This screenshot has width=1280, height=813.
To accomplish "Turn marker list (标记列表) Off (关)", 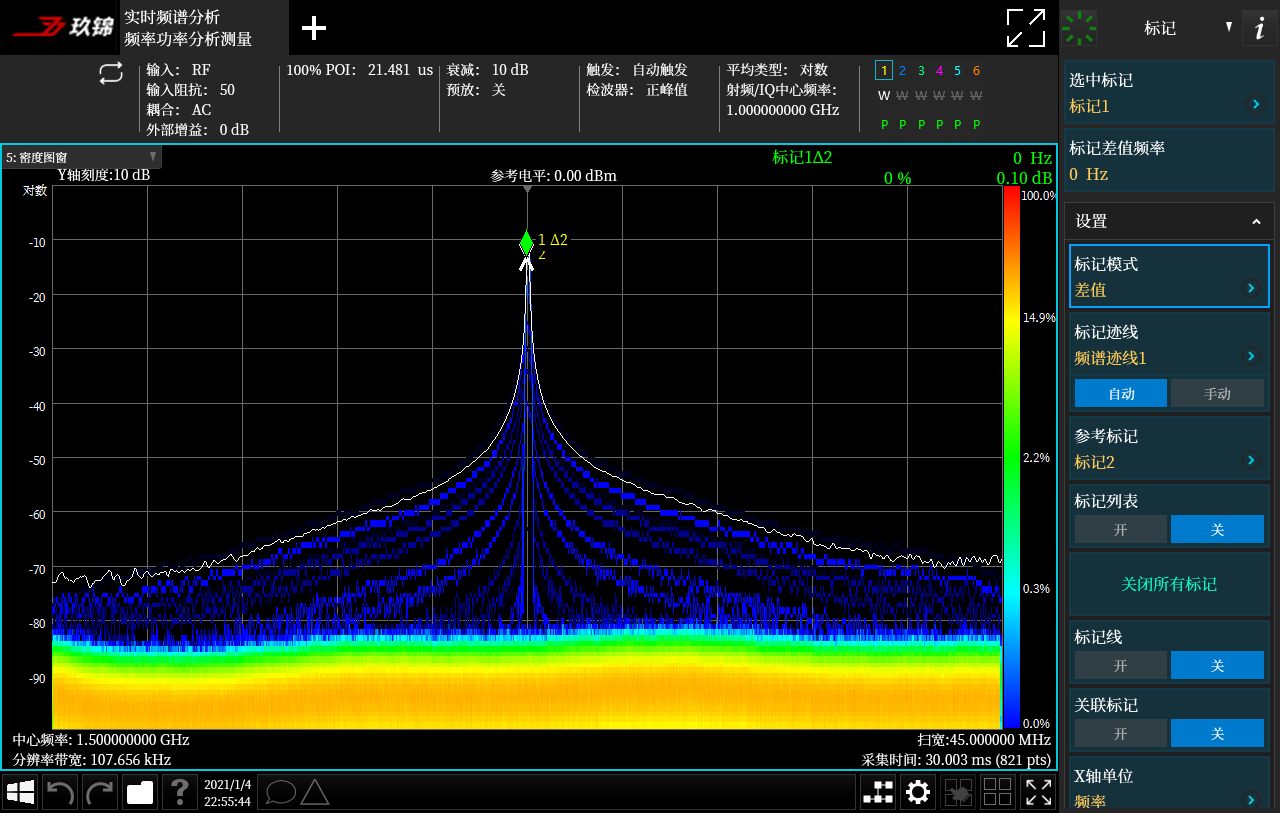I will (x=1217, y=529).
